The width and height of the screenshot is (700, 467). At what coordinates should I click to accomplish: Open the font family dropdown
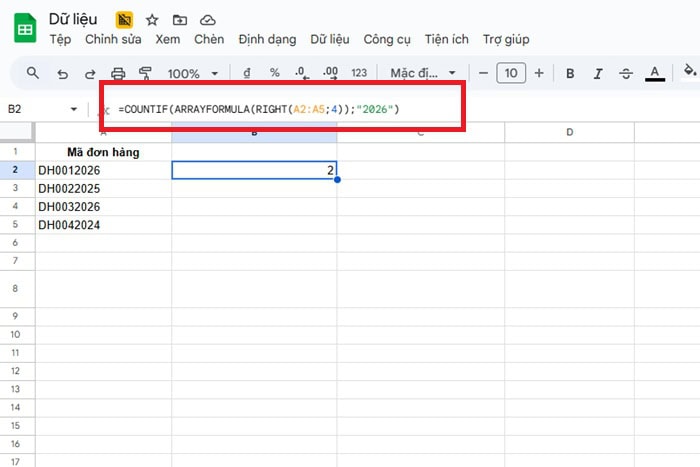point(422,73)
